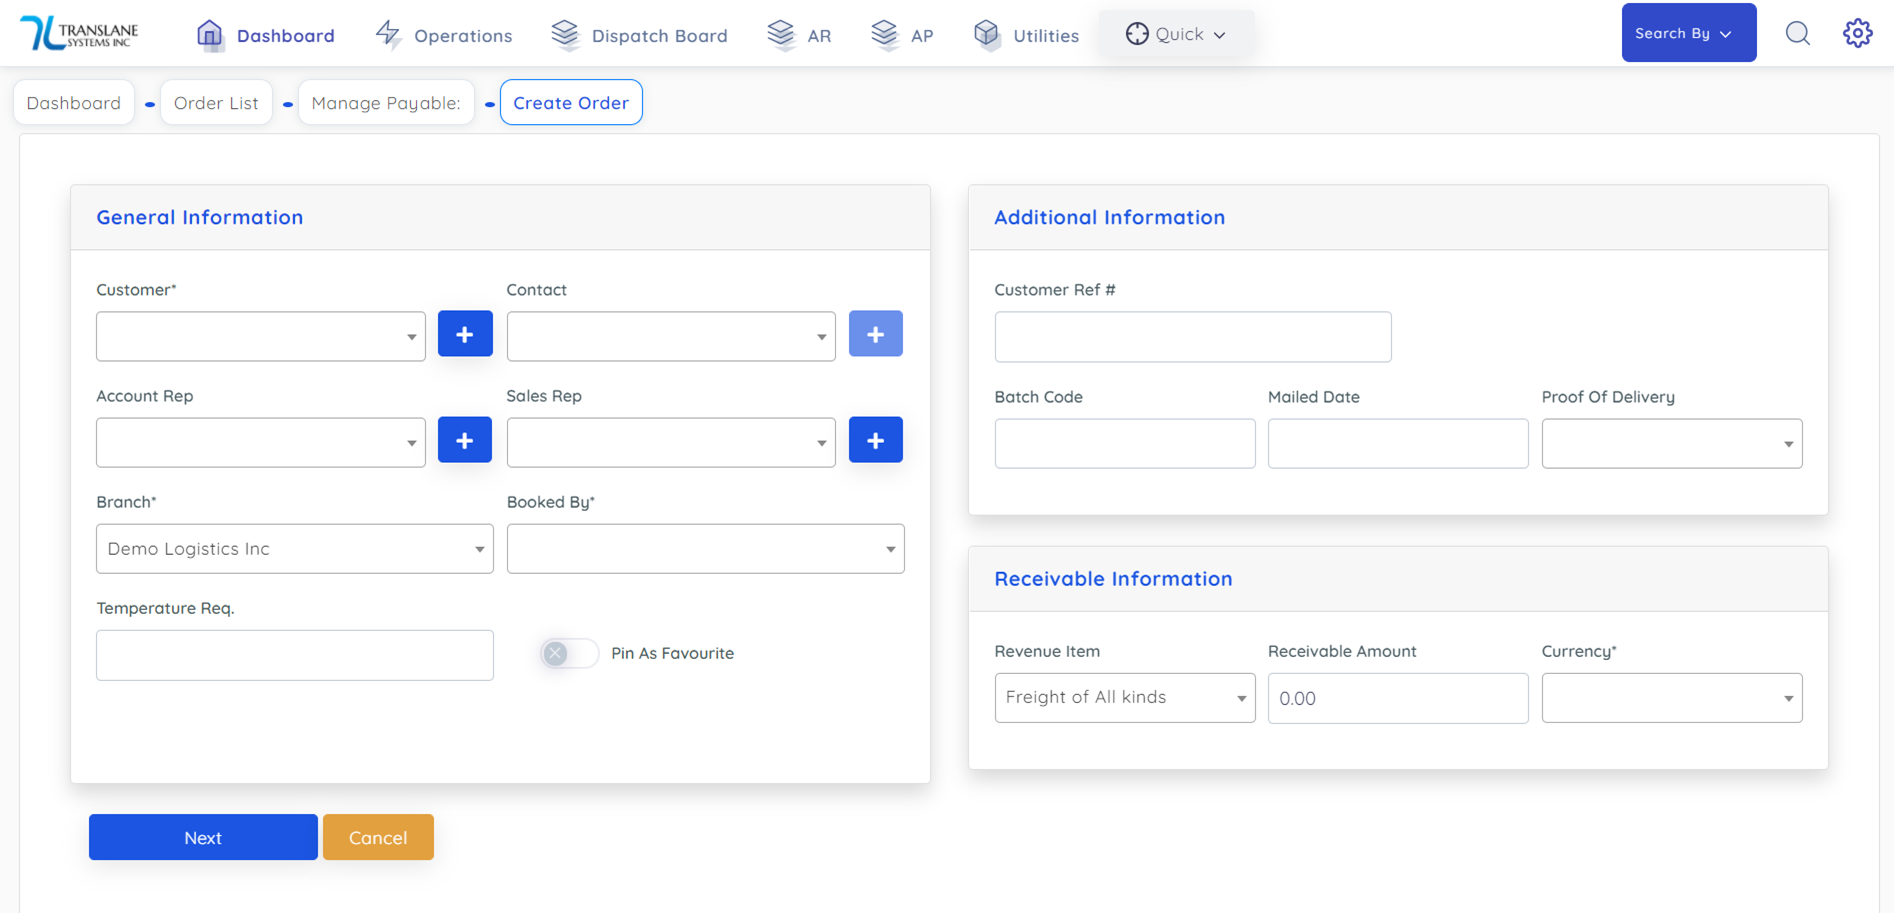Open the Dispatch Board menu

(x=640, y=36)
